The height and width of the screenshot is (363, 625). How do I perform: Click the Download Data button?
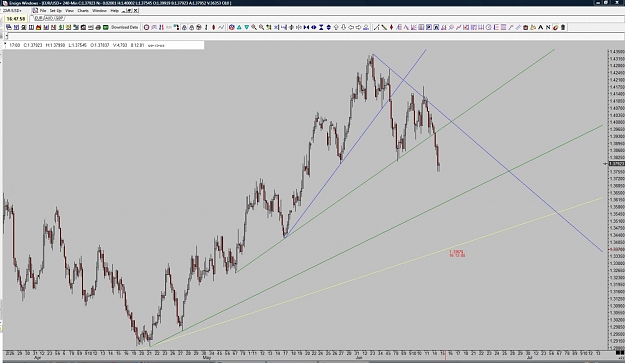pyautogui.click(x=124, y=27)
